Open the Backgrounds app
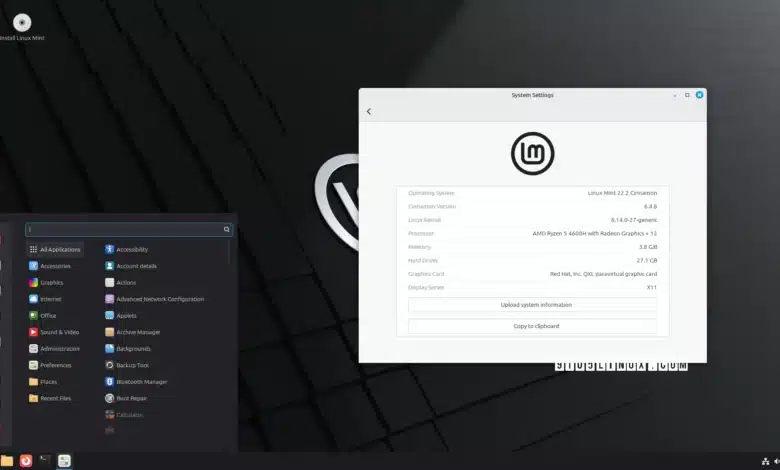Image resolution: width=780 pixels, height=470 pixels. [x=128, y=349]
